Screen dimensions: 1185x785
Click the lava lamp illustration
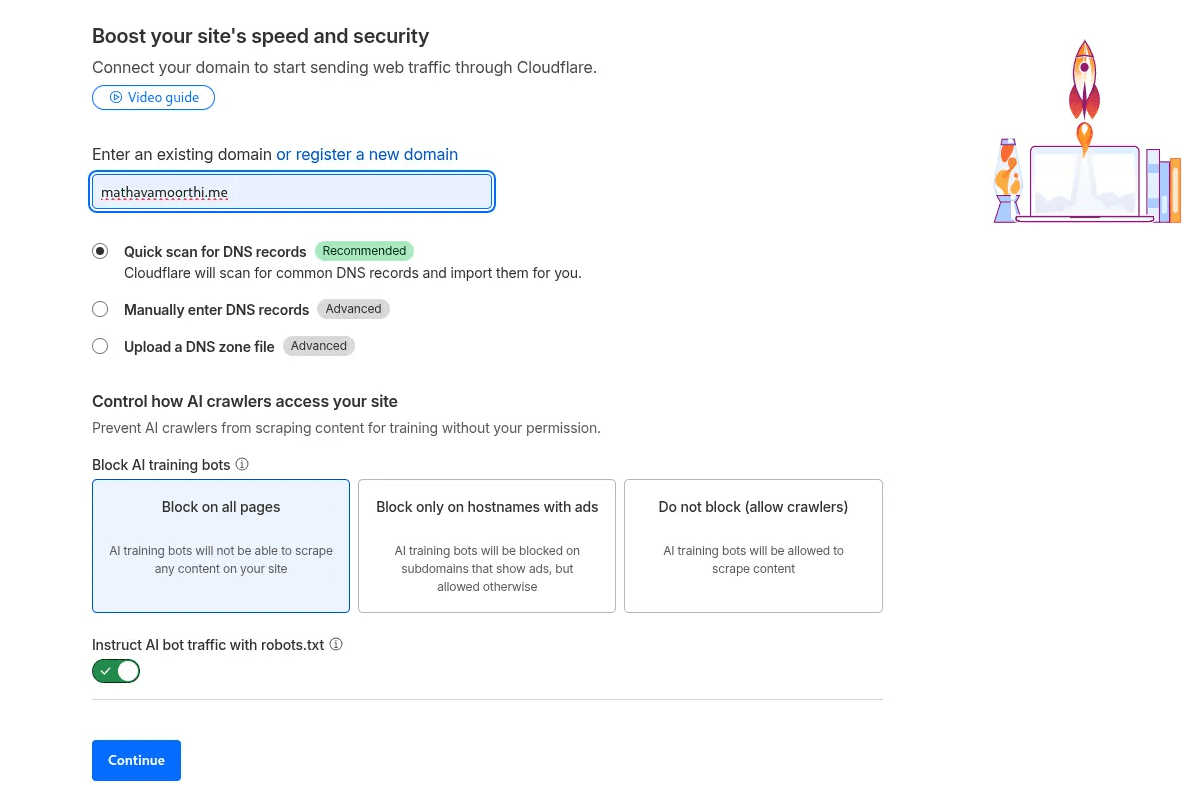tap(1007, 182)
